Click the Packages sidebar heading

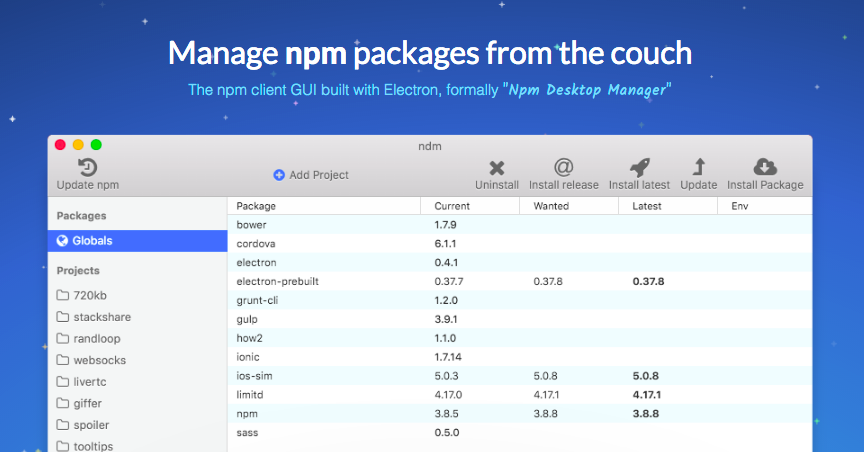(82, 216)
